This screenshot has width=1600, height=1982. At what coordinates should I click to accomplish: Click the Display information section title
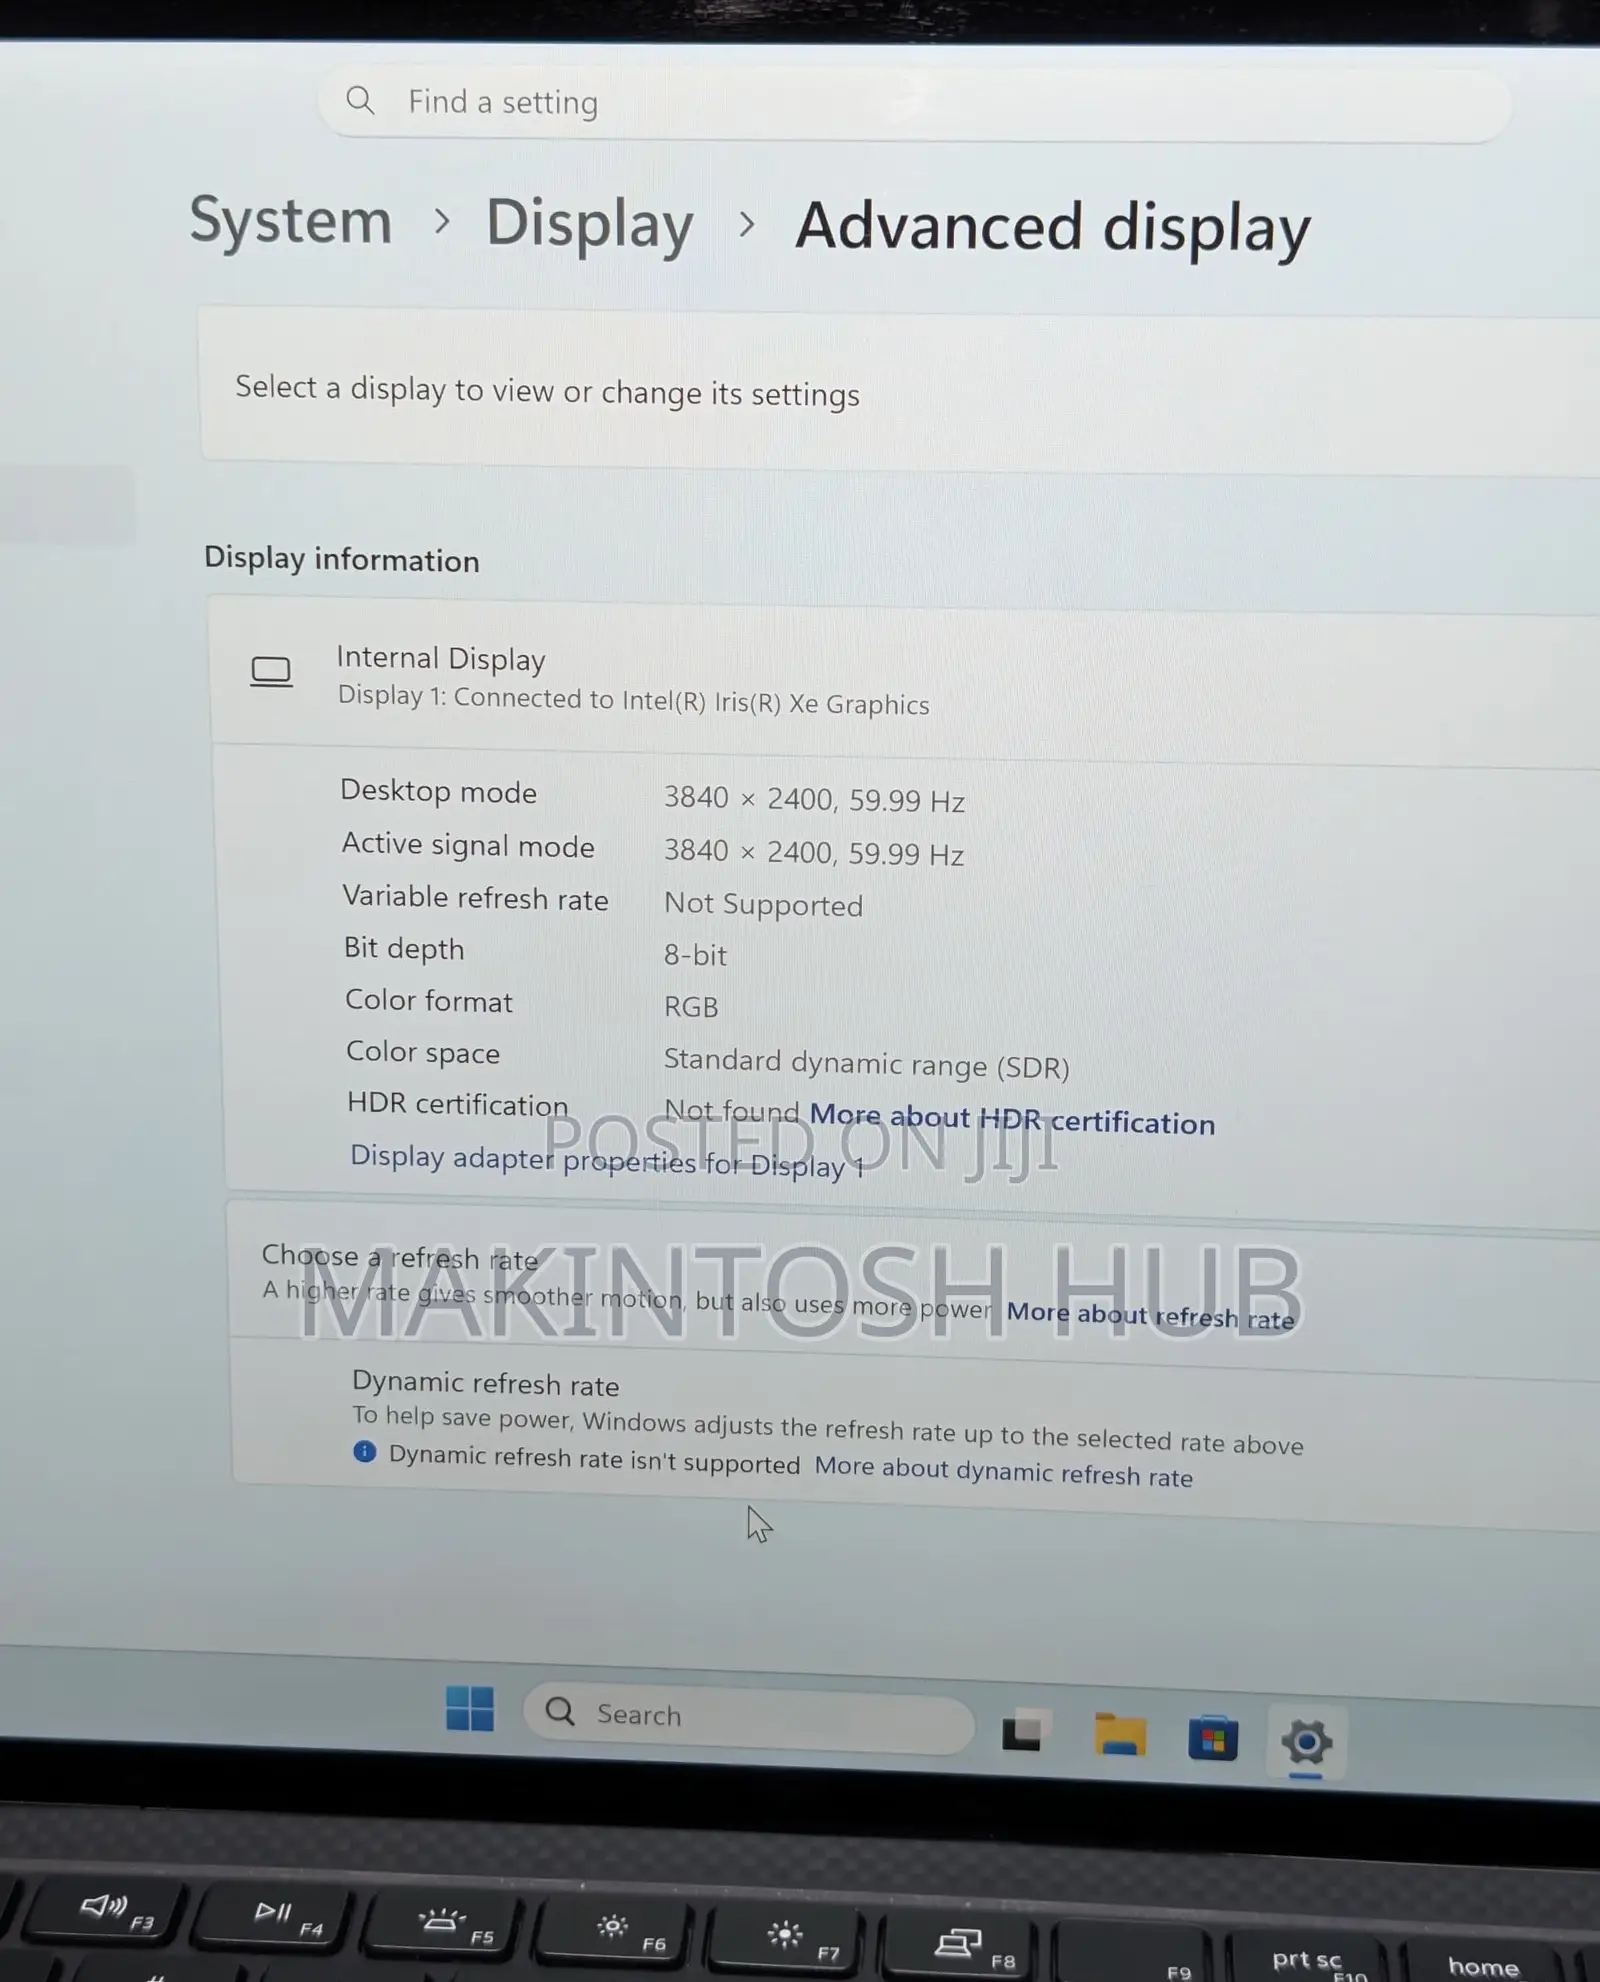click(342, 559)
